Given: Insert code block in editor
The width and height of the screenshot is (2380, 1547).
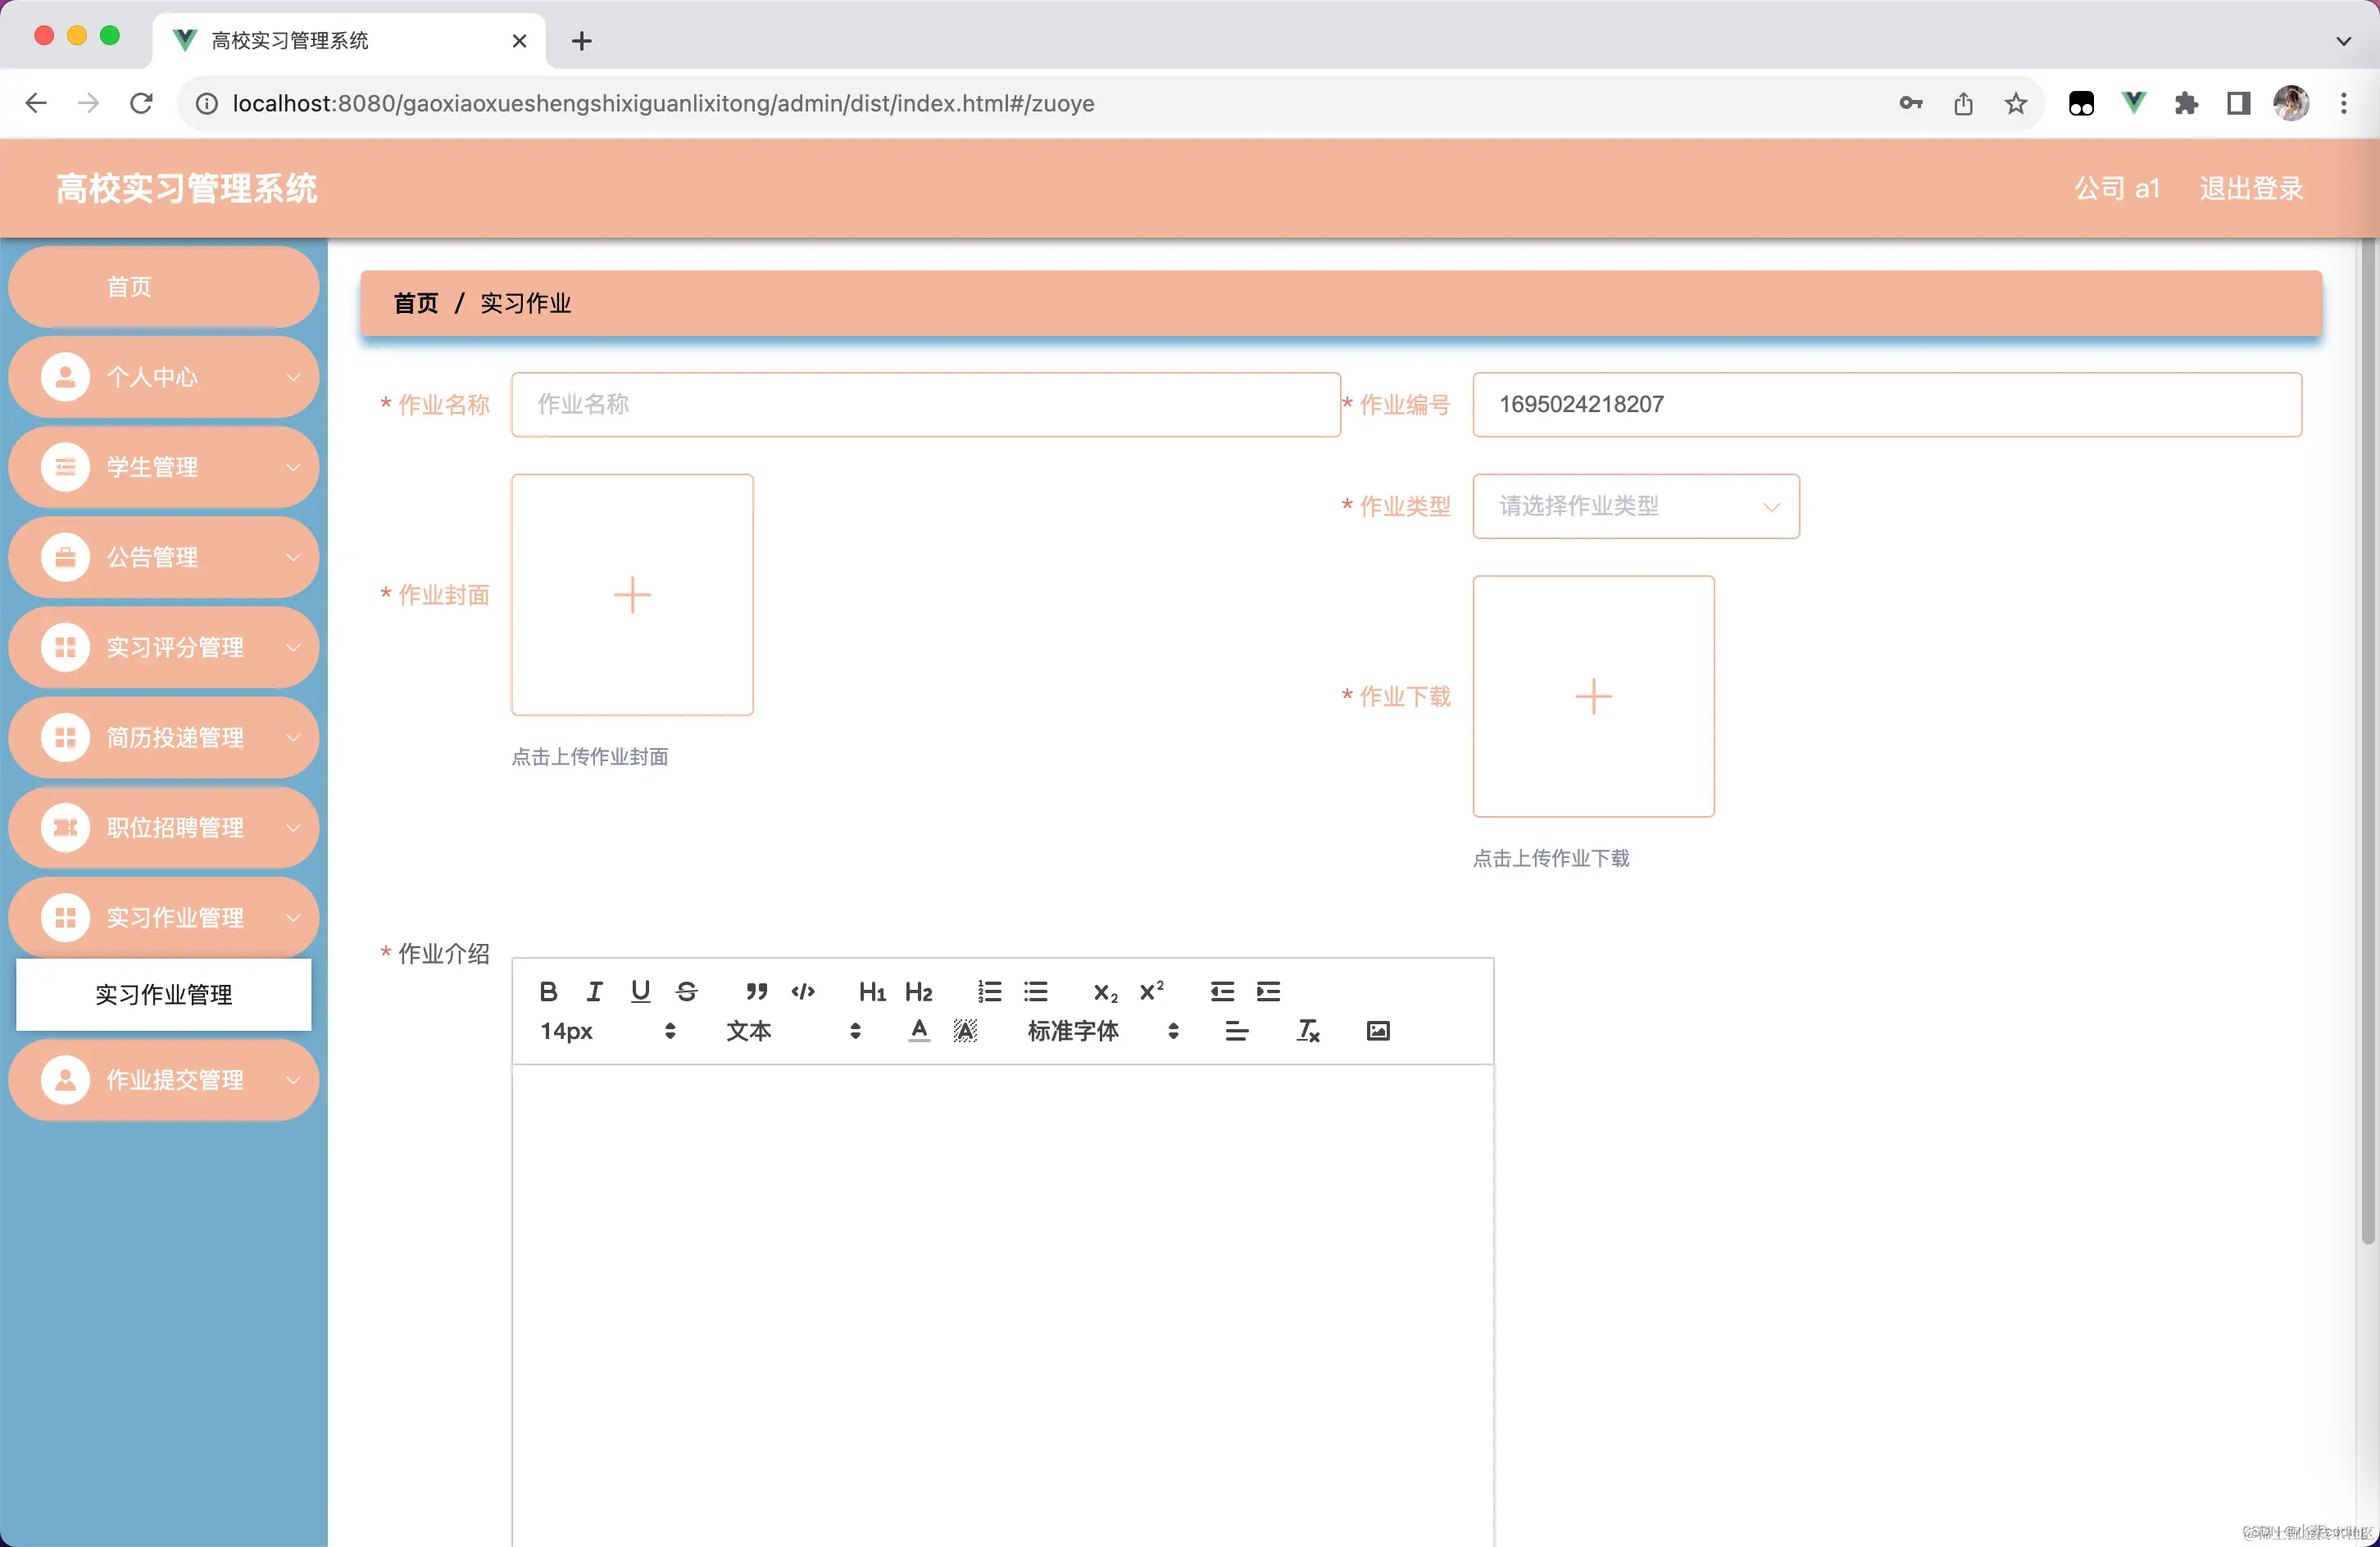Looking at the screenshot, I should pyautogui.click(x=802, y=991).
